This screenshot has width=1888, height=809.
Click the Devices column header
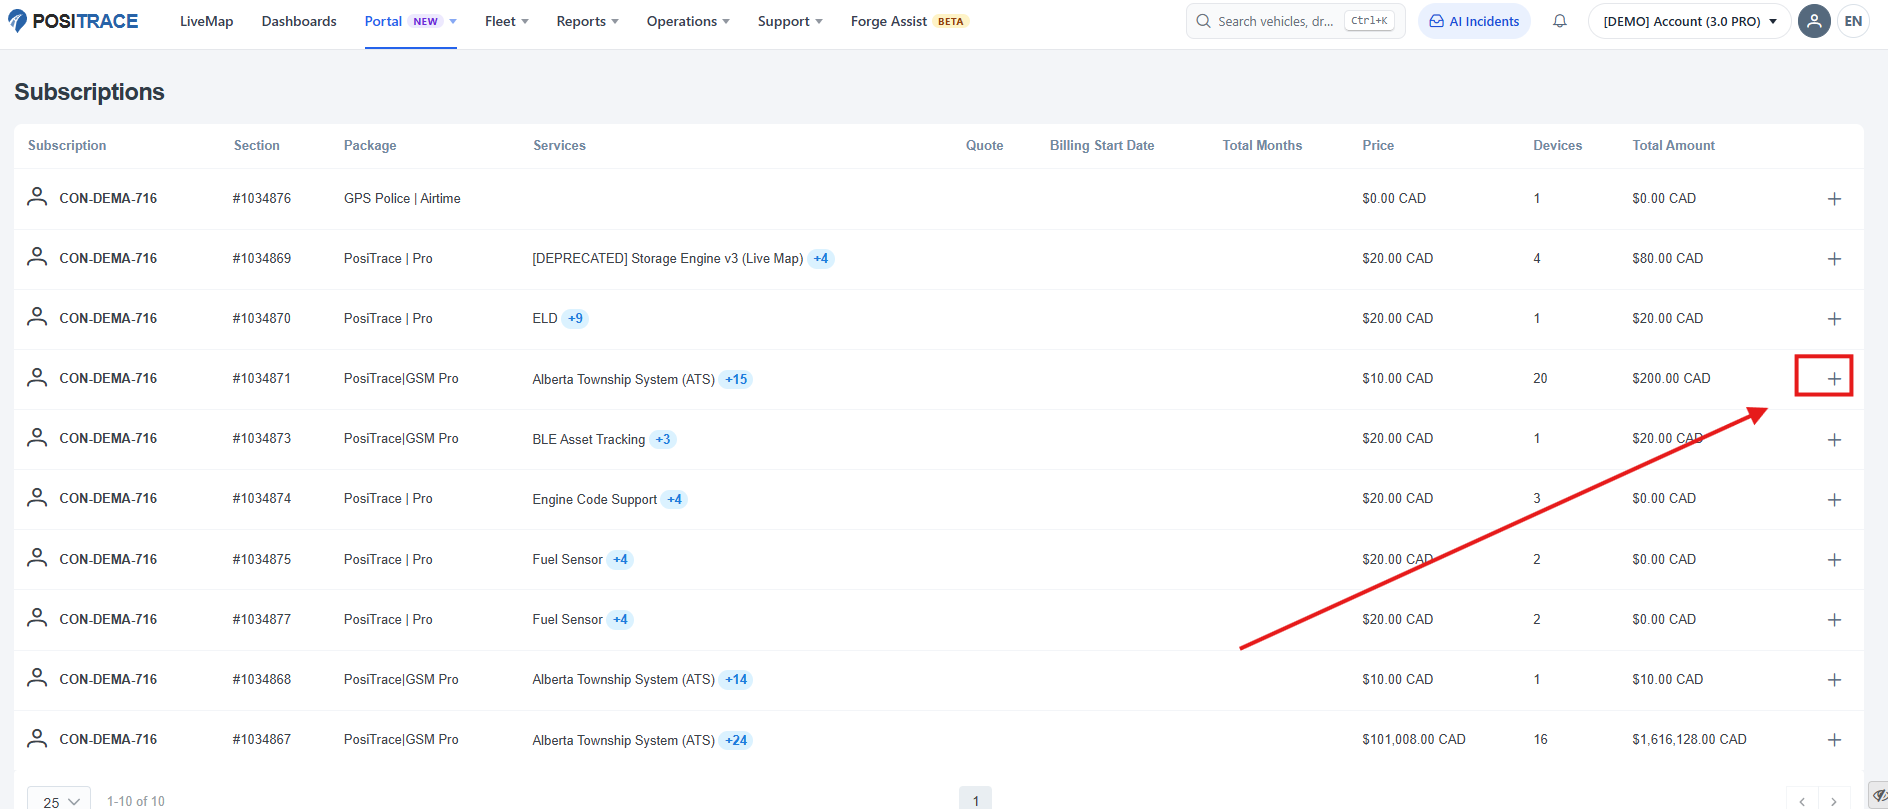point(1557,145)
